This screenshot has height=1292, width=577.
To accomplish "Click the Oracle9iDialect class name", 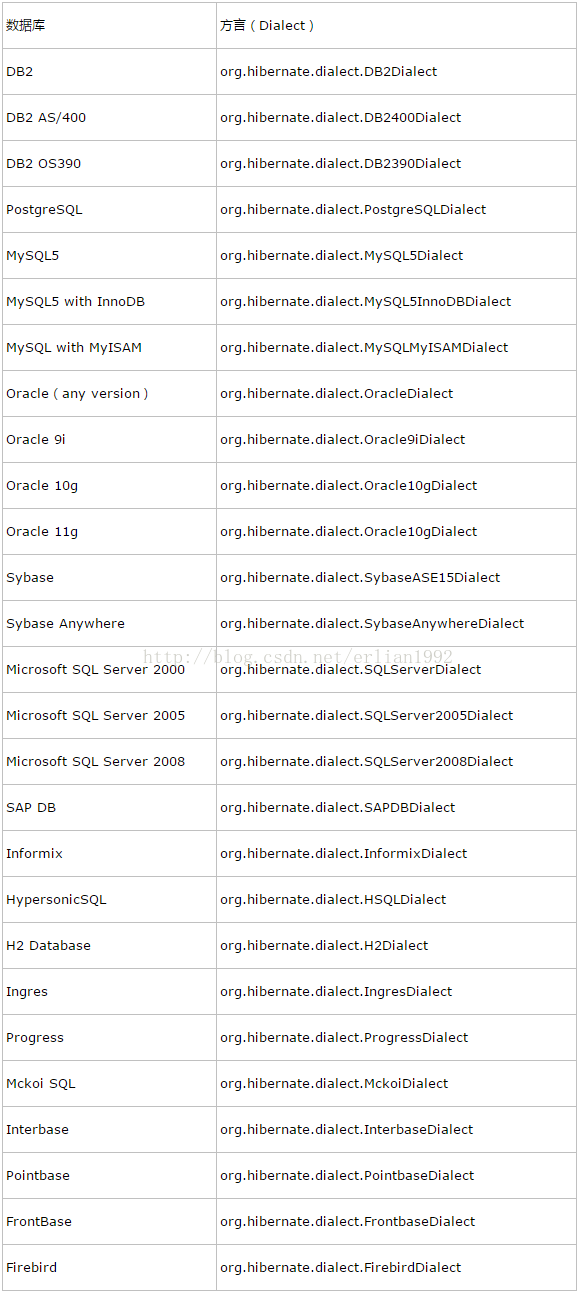I will click(x=343, y=440).
